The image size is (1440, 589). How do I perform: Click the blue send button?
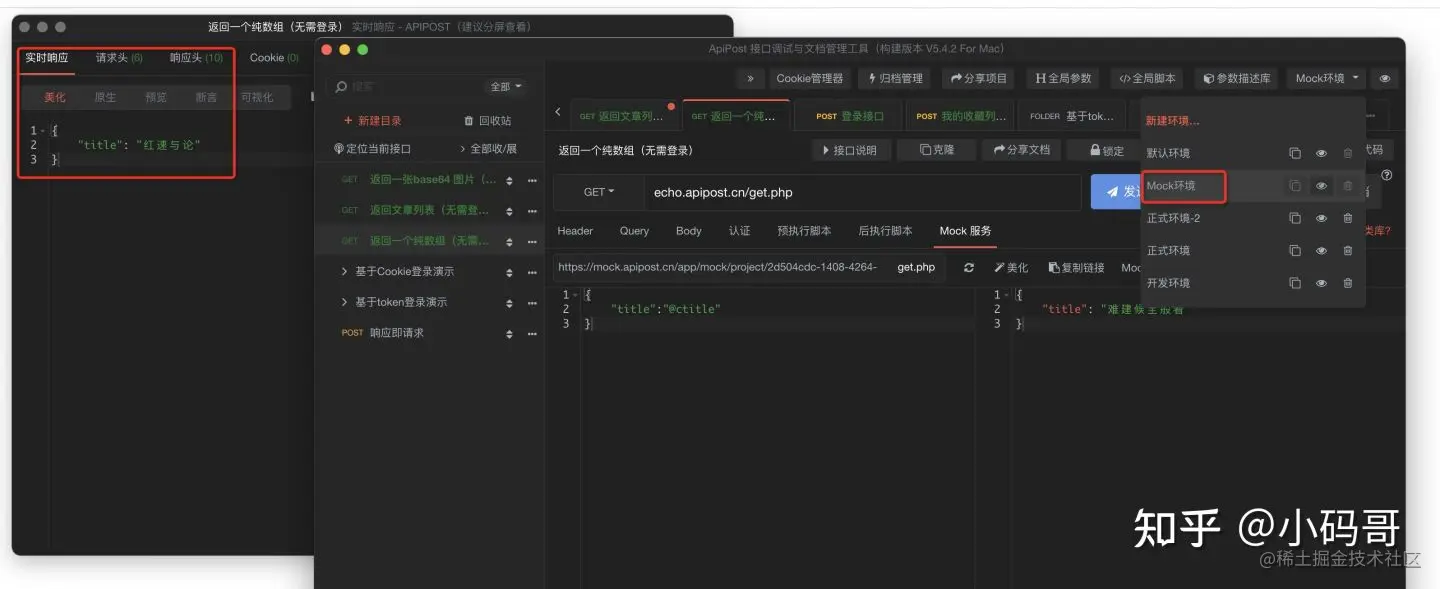[x=1117, y=192]
